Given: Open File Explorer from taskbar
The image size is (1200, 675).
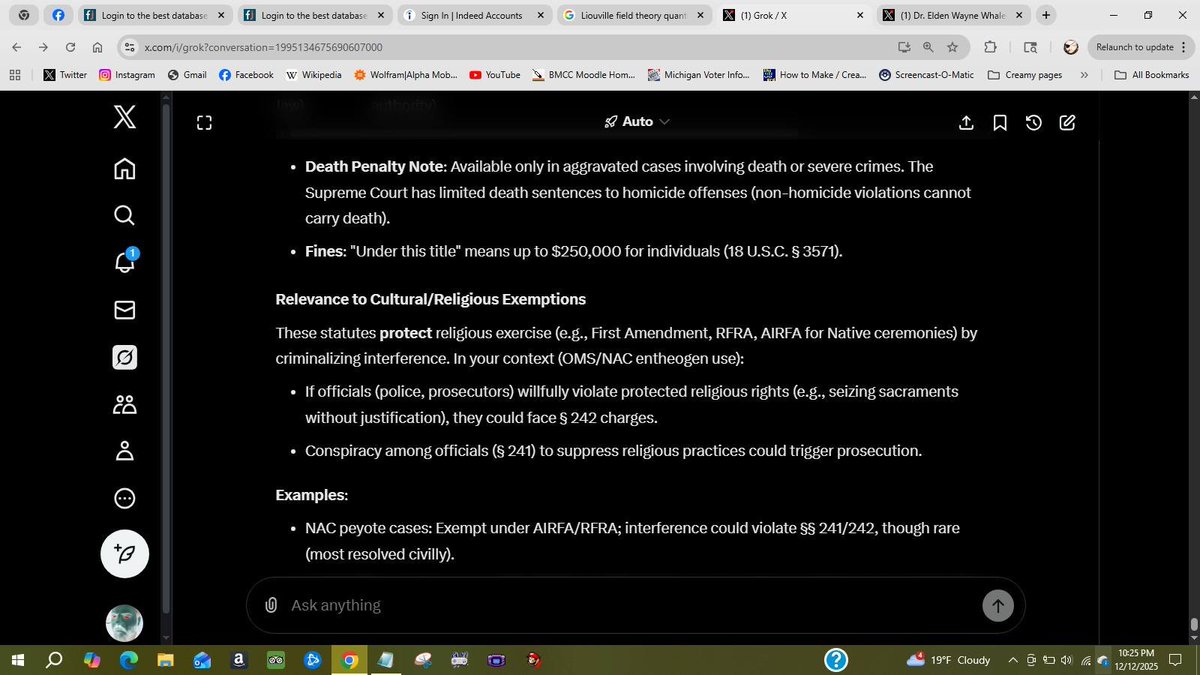Looking at the screenshot, I should tap(165, 660).
